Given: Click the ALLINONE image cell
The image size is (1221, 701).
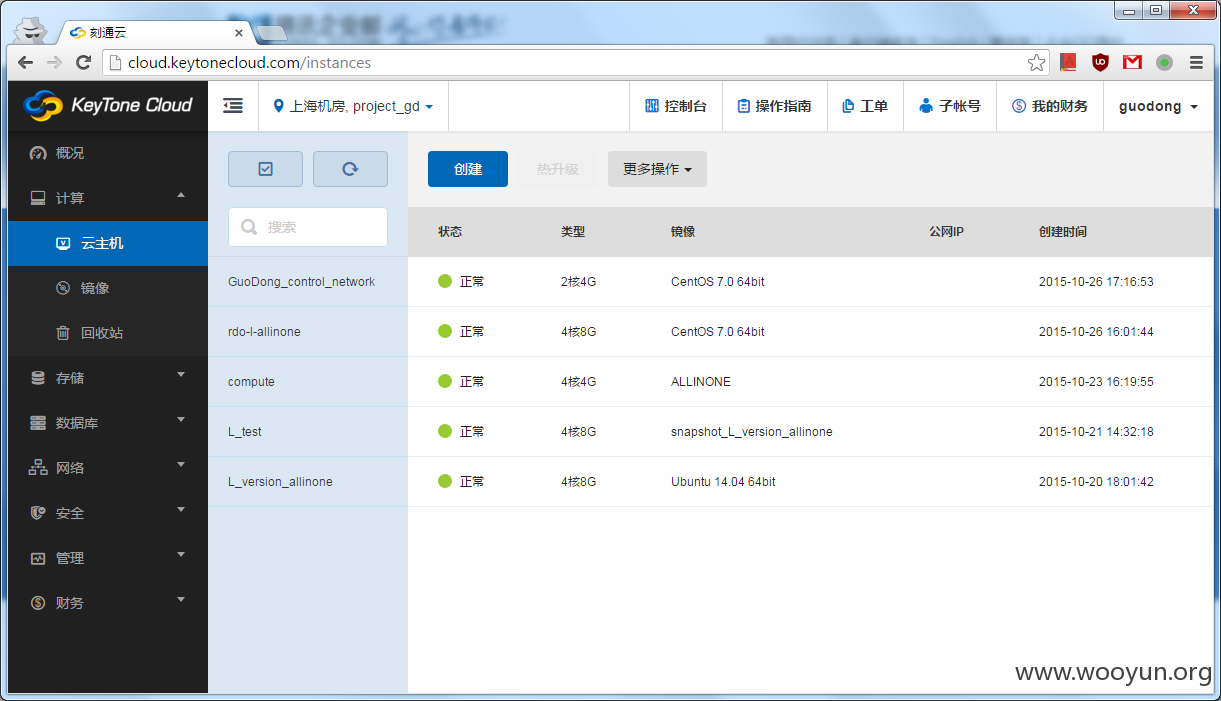Looking at the screenshot, I should click(x=701, y=382).
